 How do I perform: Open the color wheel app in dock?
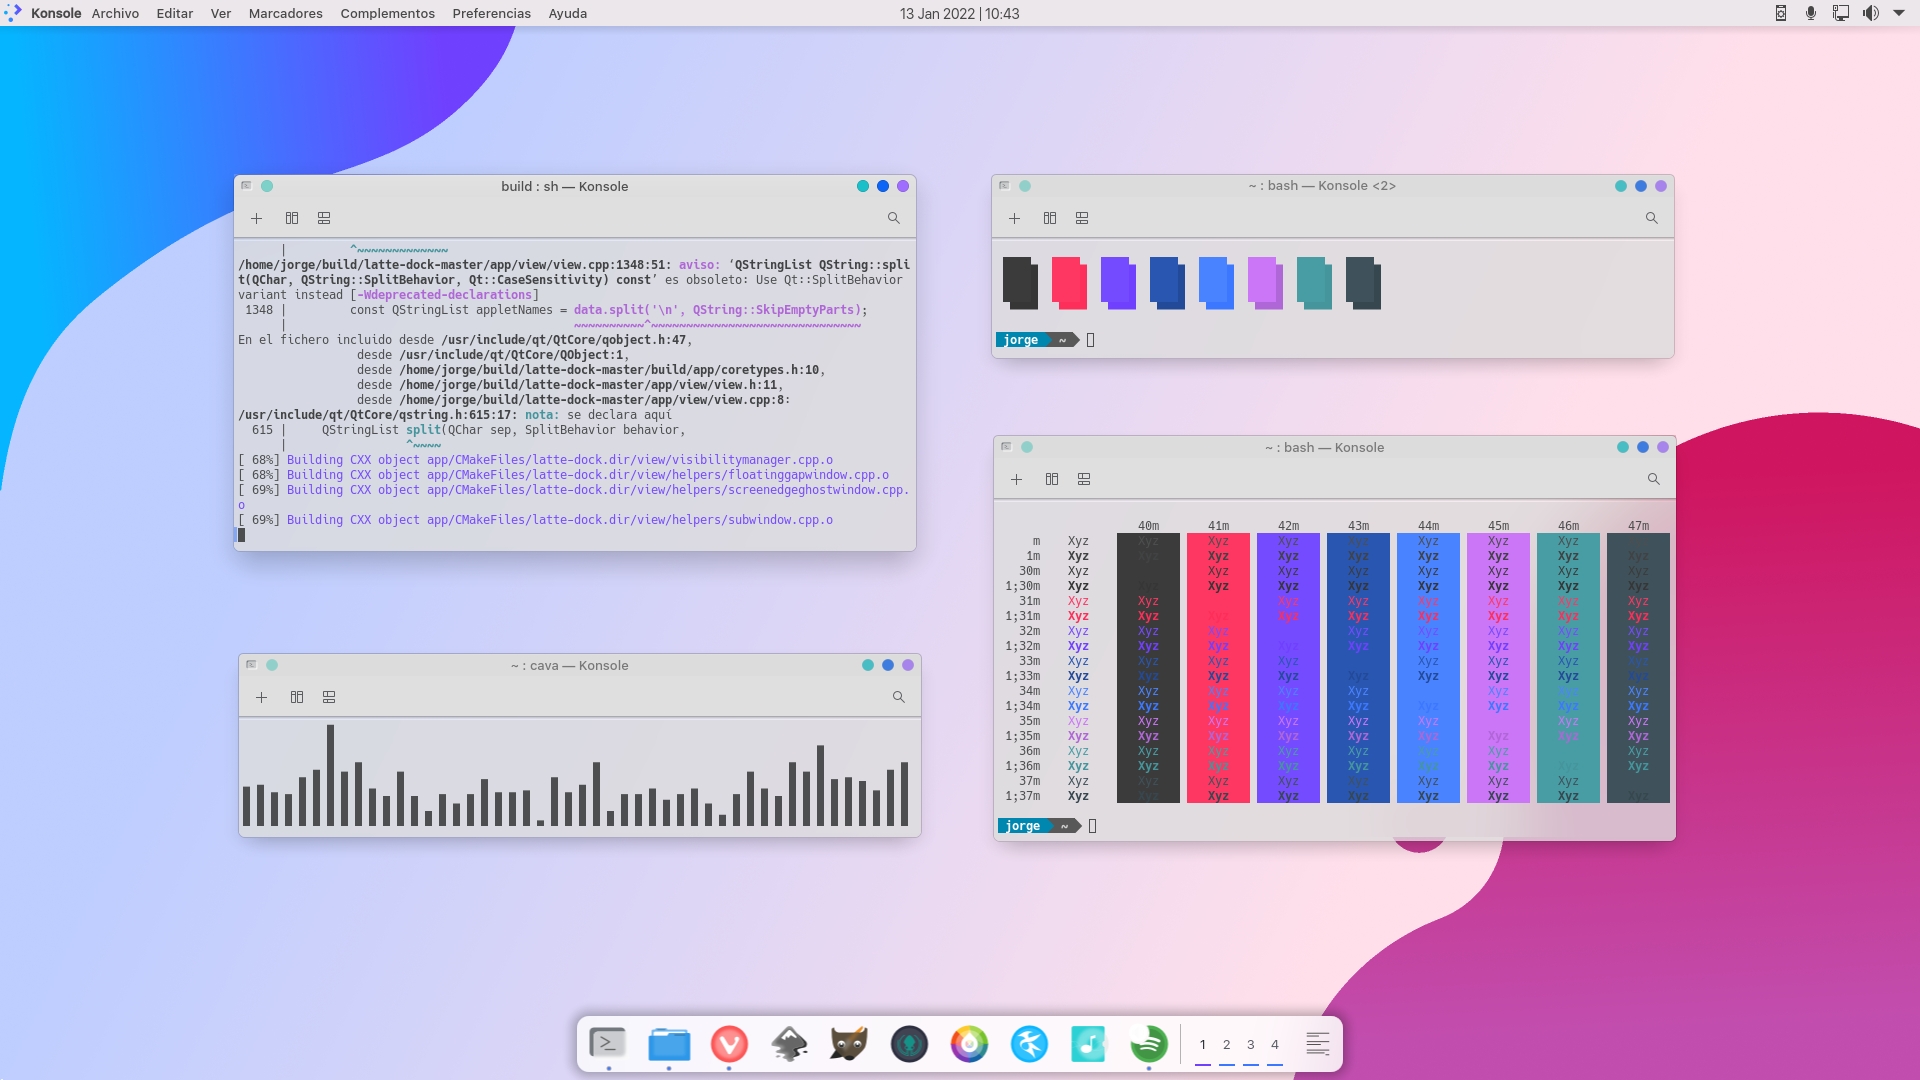point(969,1044)
